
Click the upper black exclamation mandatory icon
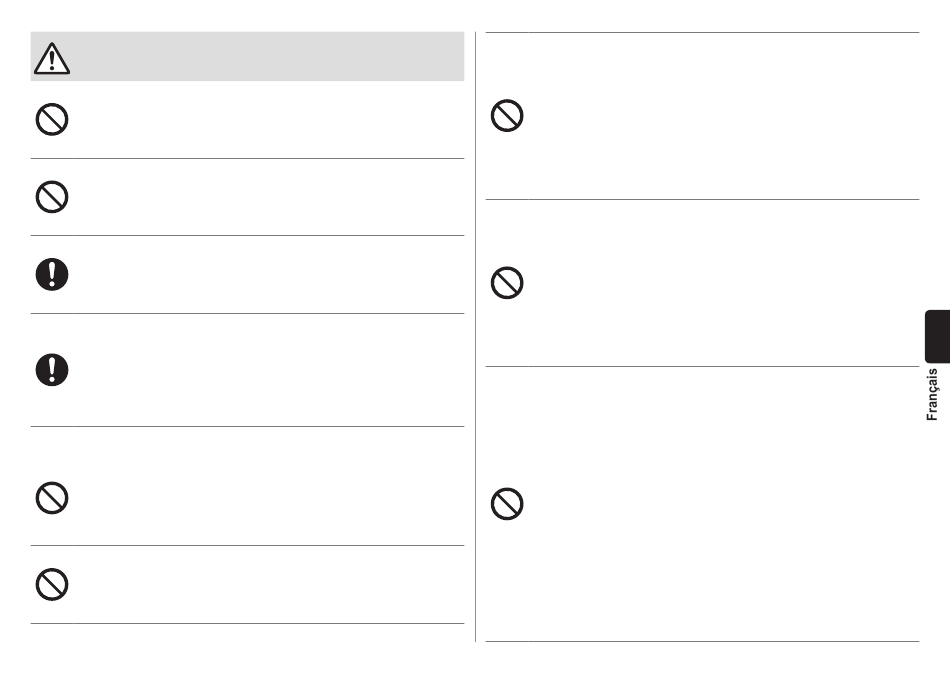point(52,274)
